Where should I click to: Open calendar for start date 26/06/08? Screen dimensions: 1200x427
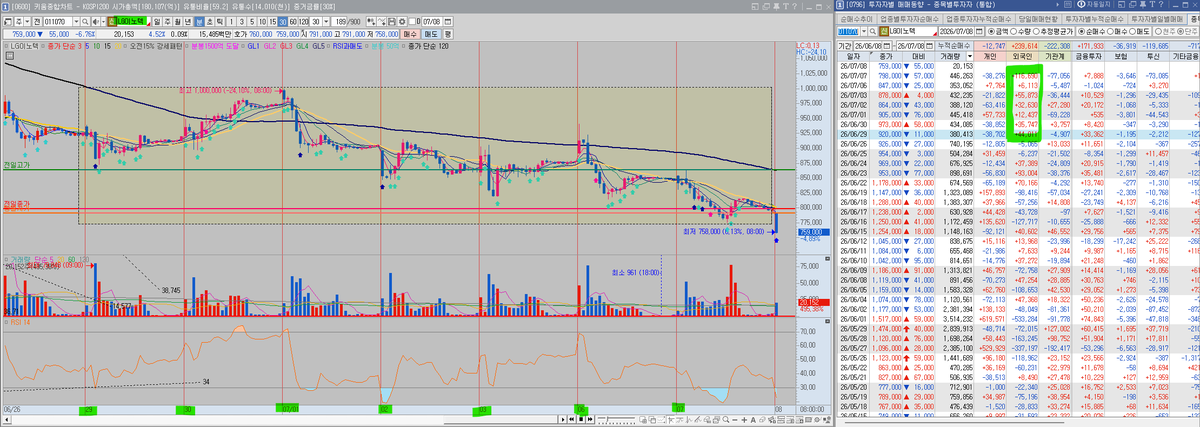[887, 46]
